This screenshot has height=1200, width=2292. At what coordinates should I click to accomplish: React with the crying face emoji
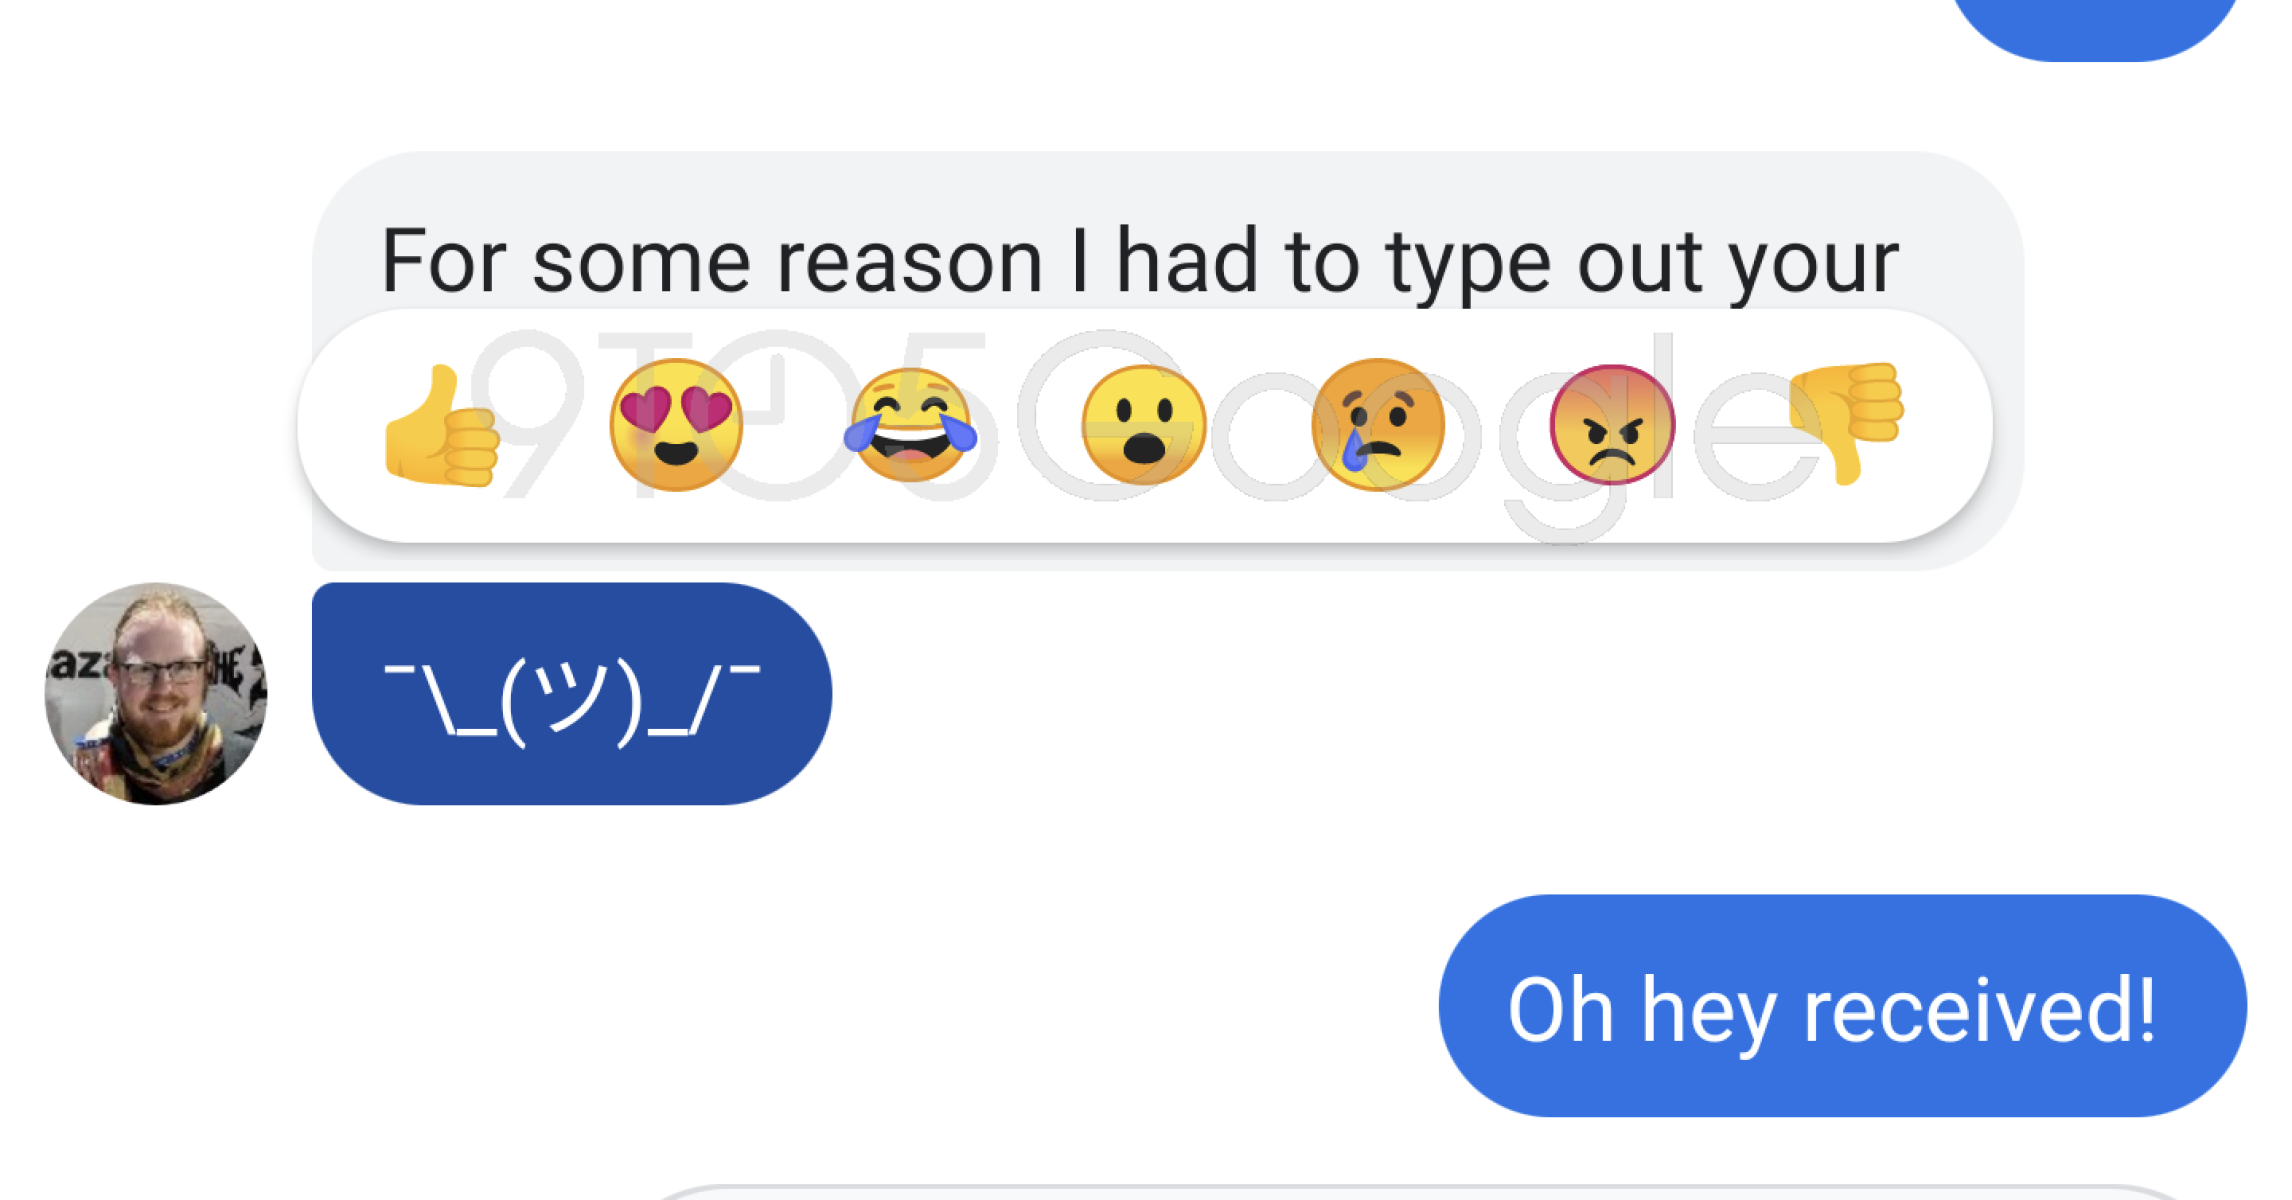coord(1378,425)
